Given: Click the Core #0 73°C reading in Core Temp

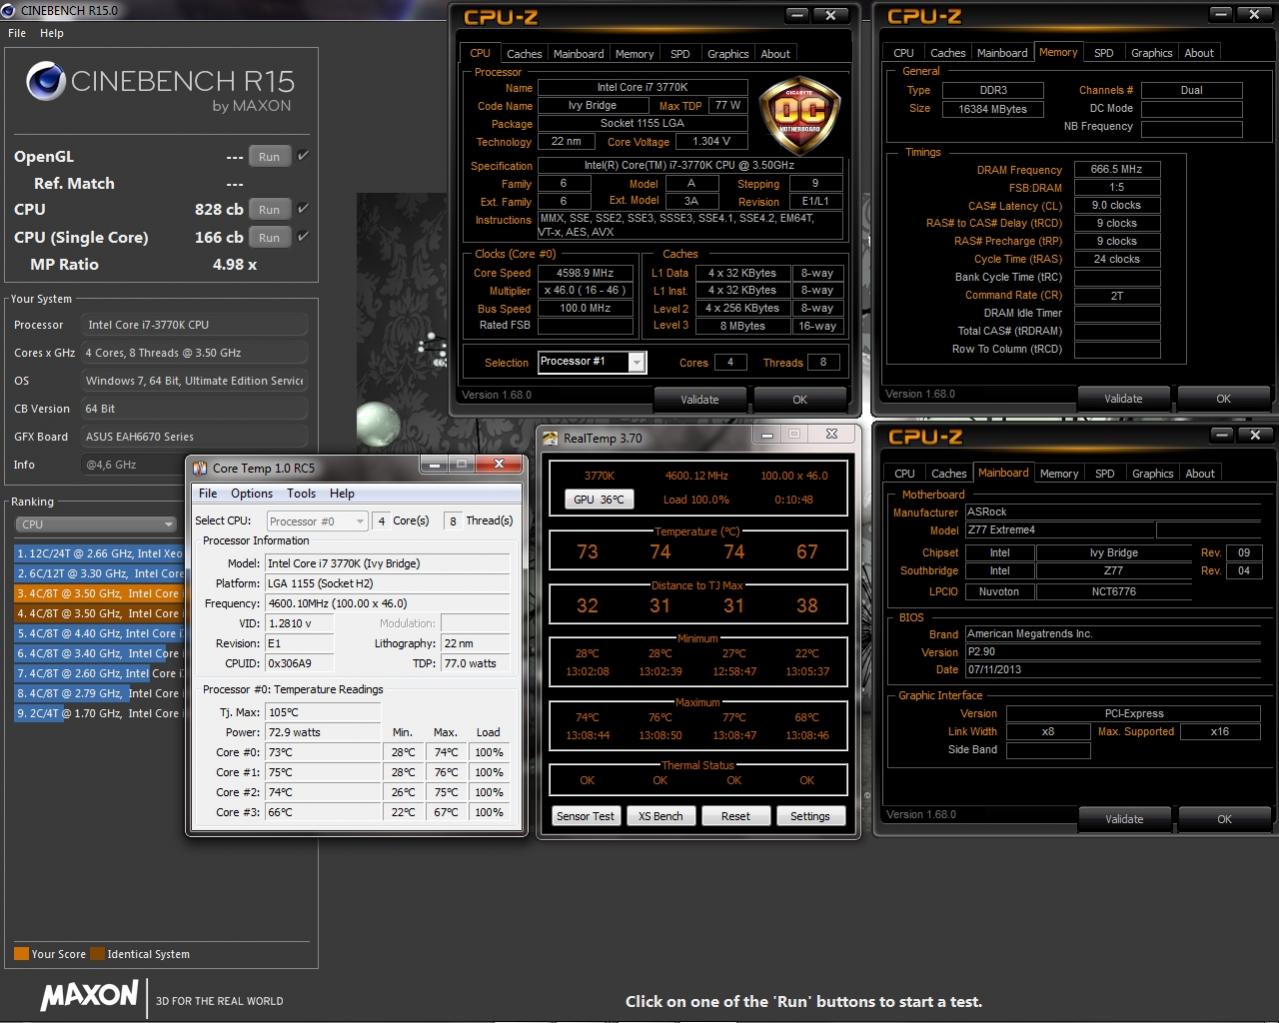Looking at the screenshot, I should point(323,753).
